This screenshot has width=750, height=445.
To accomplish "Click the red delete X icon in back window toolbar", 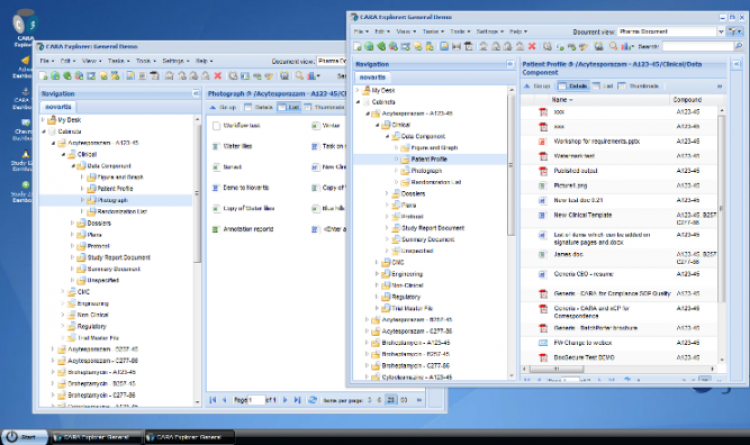I will click(217, 76).
